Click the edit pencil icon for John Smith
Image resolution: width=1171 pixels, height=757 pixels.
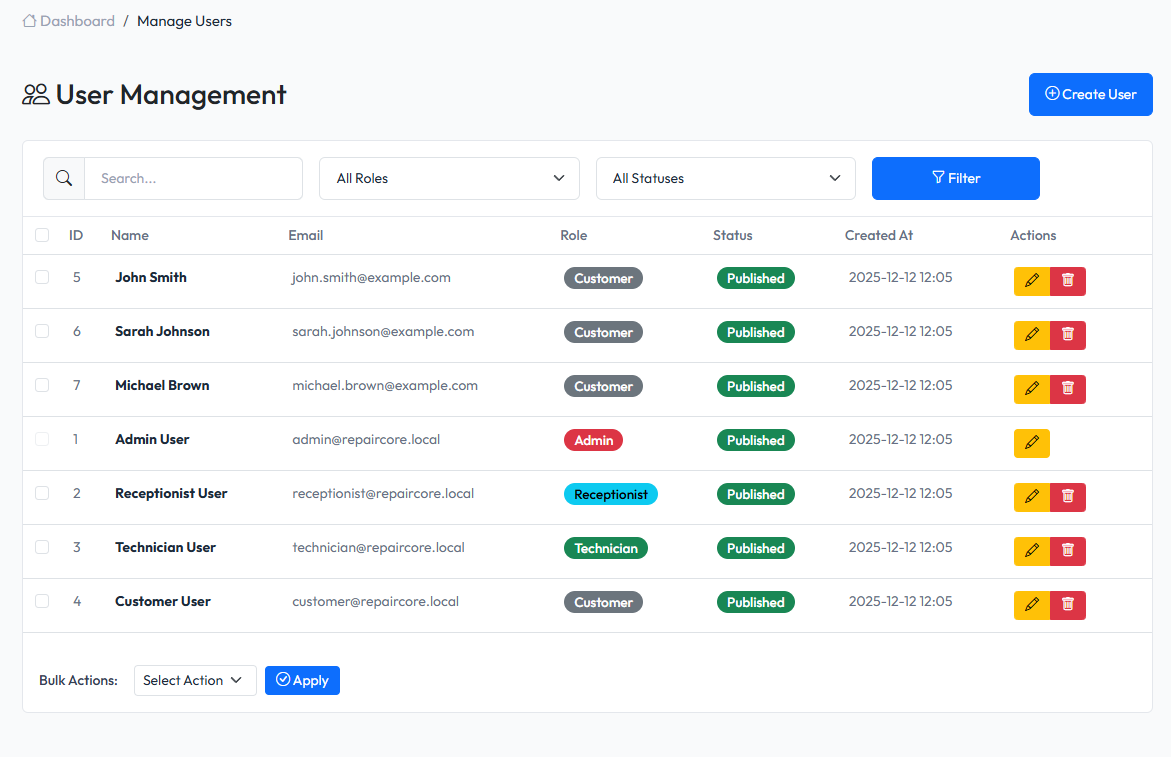1031,281
